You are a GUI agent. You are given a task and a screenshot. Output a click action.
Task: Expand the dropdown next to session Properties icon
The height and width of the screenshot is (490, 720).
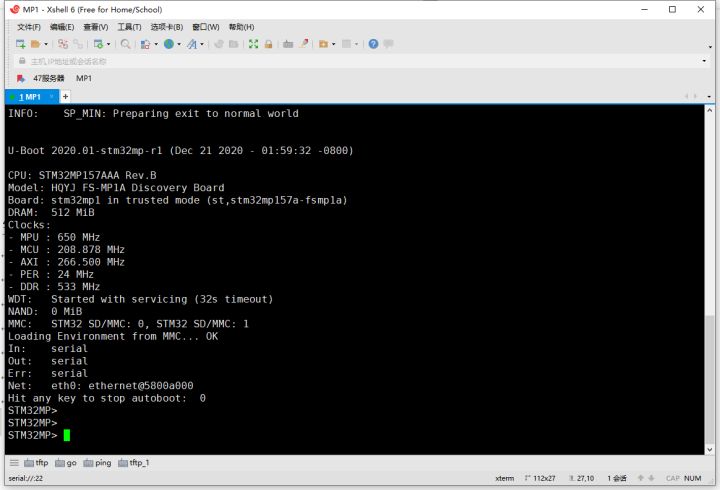[x=108, y=44]
